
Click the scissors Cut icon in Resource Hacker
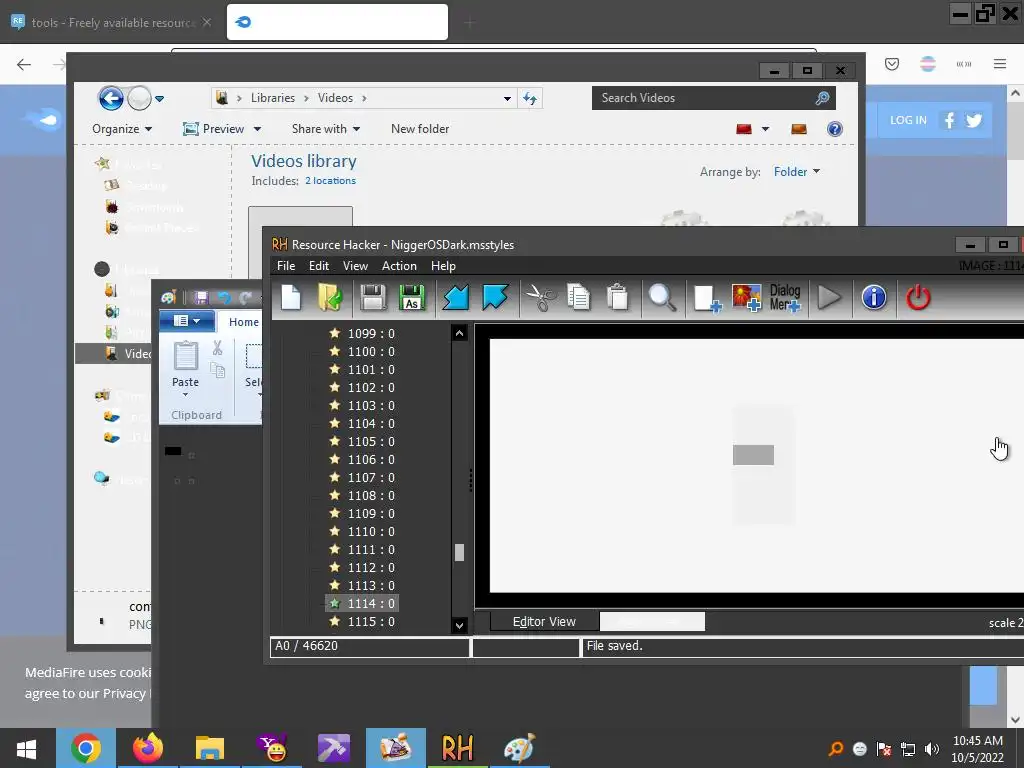coord(541,298)
